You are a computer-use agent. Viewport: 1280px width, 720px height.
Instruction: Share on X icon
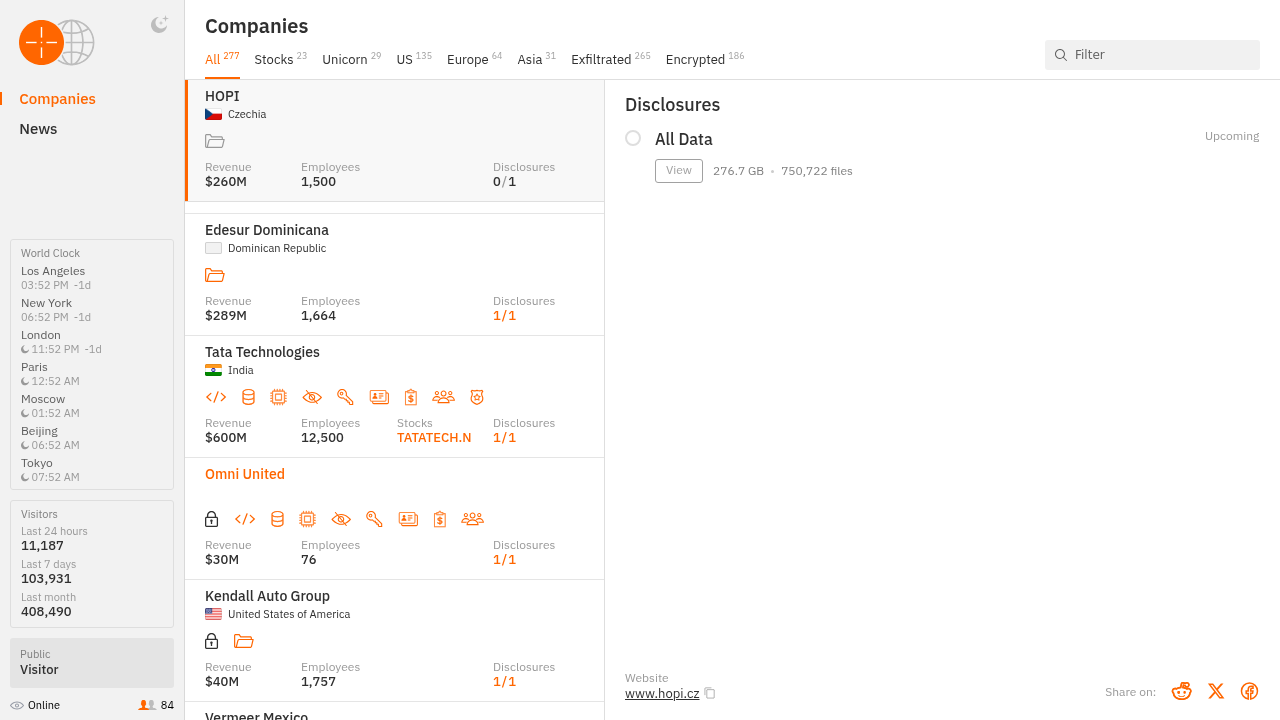coord(1216,691)
